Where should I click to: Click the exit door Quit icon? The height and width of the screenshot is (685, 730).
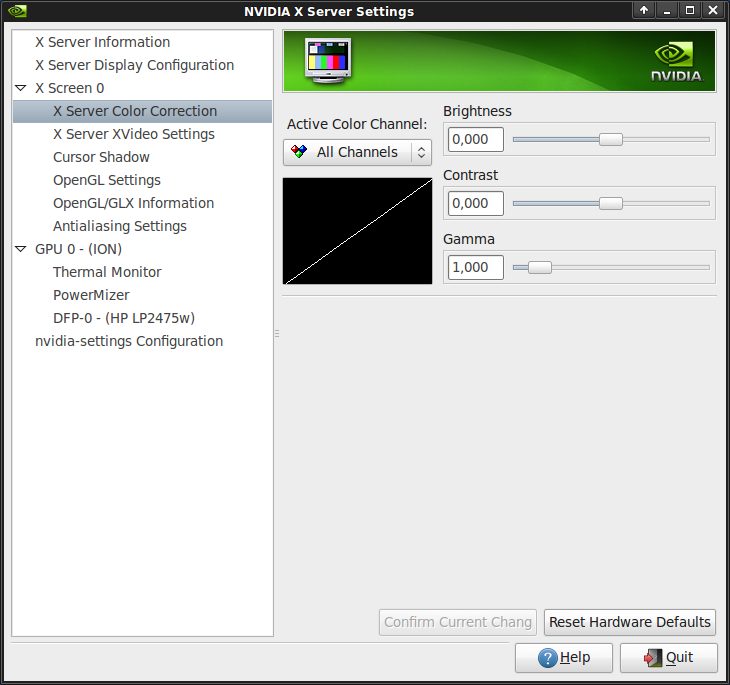click(653, 658)
